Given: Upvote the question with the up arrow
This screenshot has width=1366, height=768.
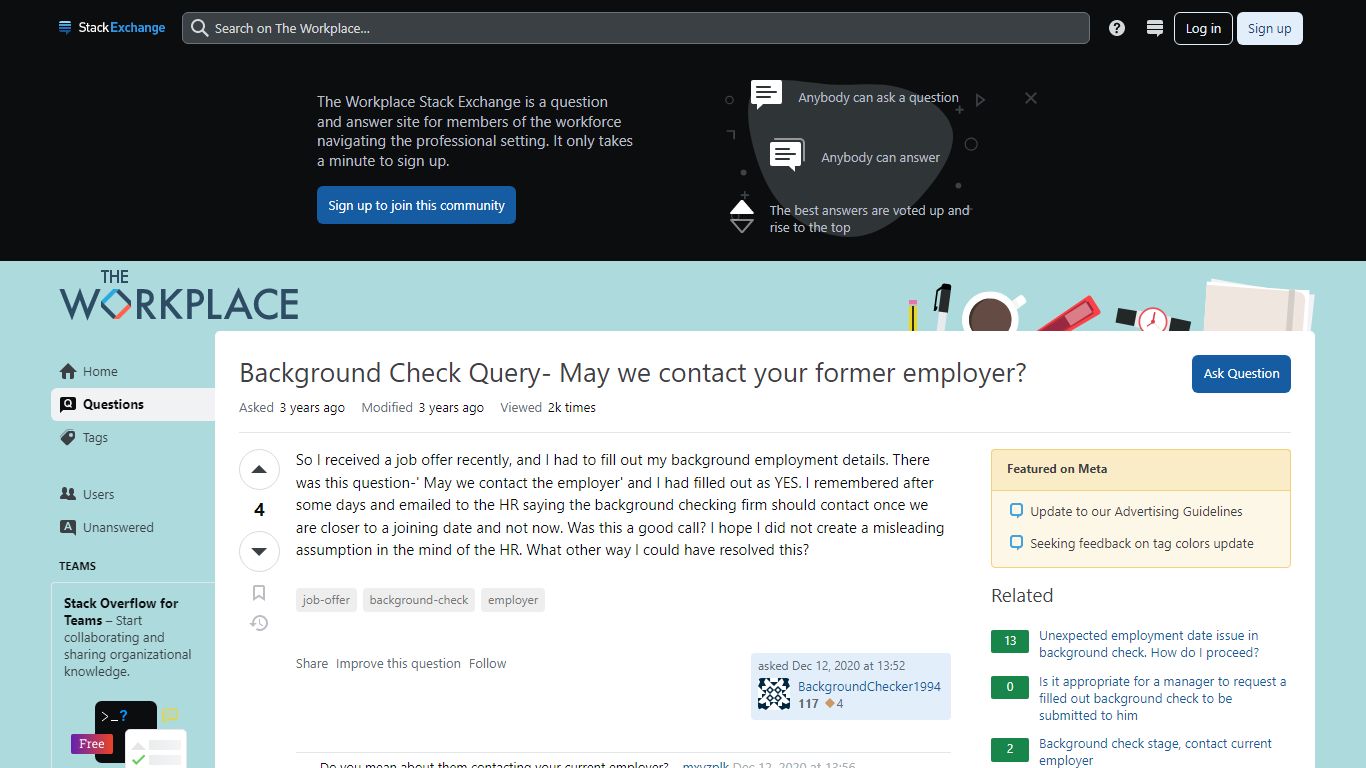Looking at the screenshot, I should [259, 469].
